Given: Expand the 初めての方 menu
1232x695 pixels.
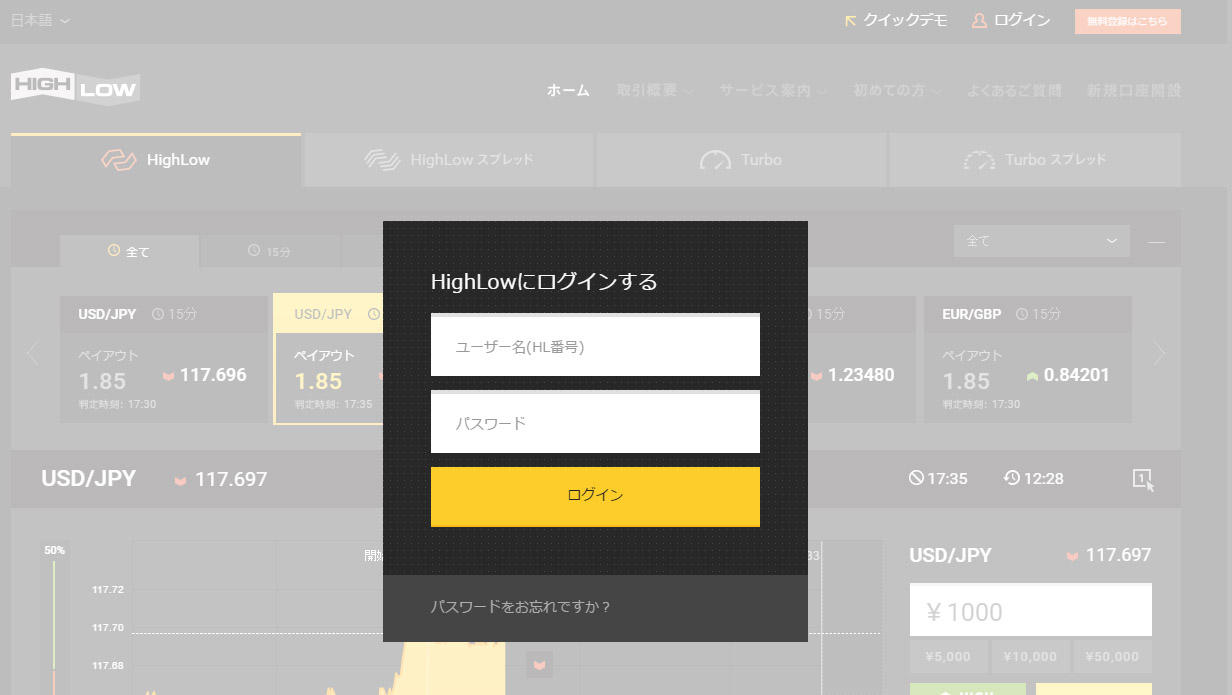Looking at the screenshot, I should point(897,90).
